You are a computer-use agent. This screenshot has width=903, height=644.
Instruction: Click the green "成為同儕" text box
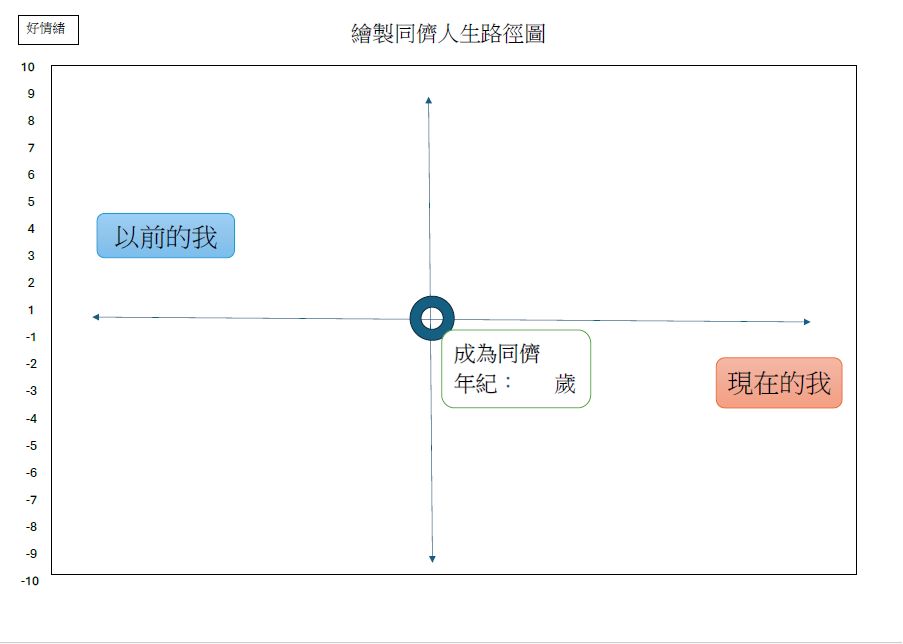515,368
